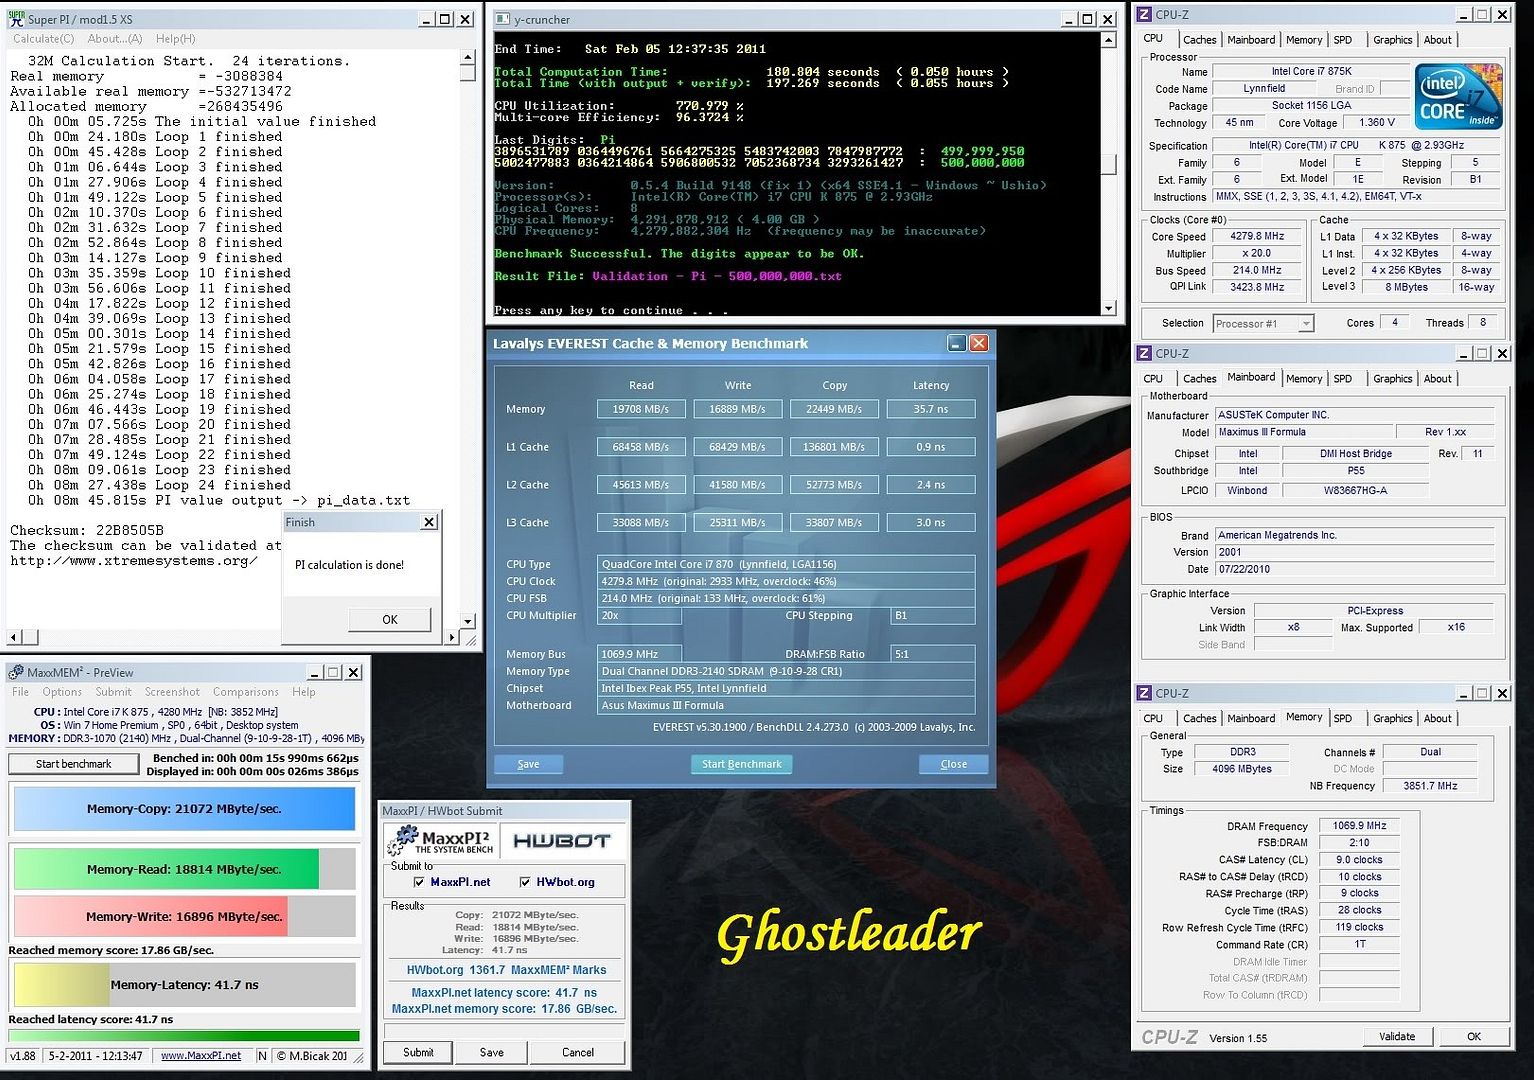Switch to SPD tab in top CPU-Z
Screen dimensions: 1534x1080
click(x=1343, y=40)
